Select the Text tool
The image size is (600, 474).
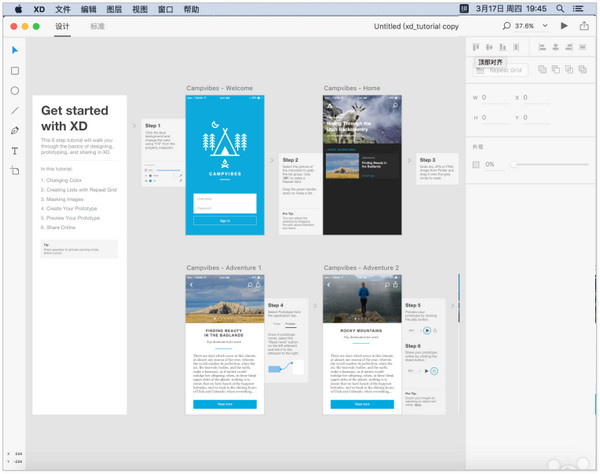click(x=15, y=151)
